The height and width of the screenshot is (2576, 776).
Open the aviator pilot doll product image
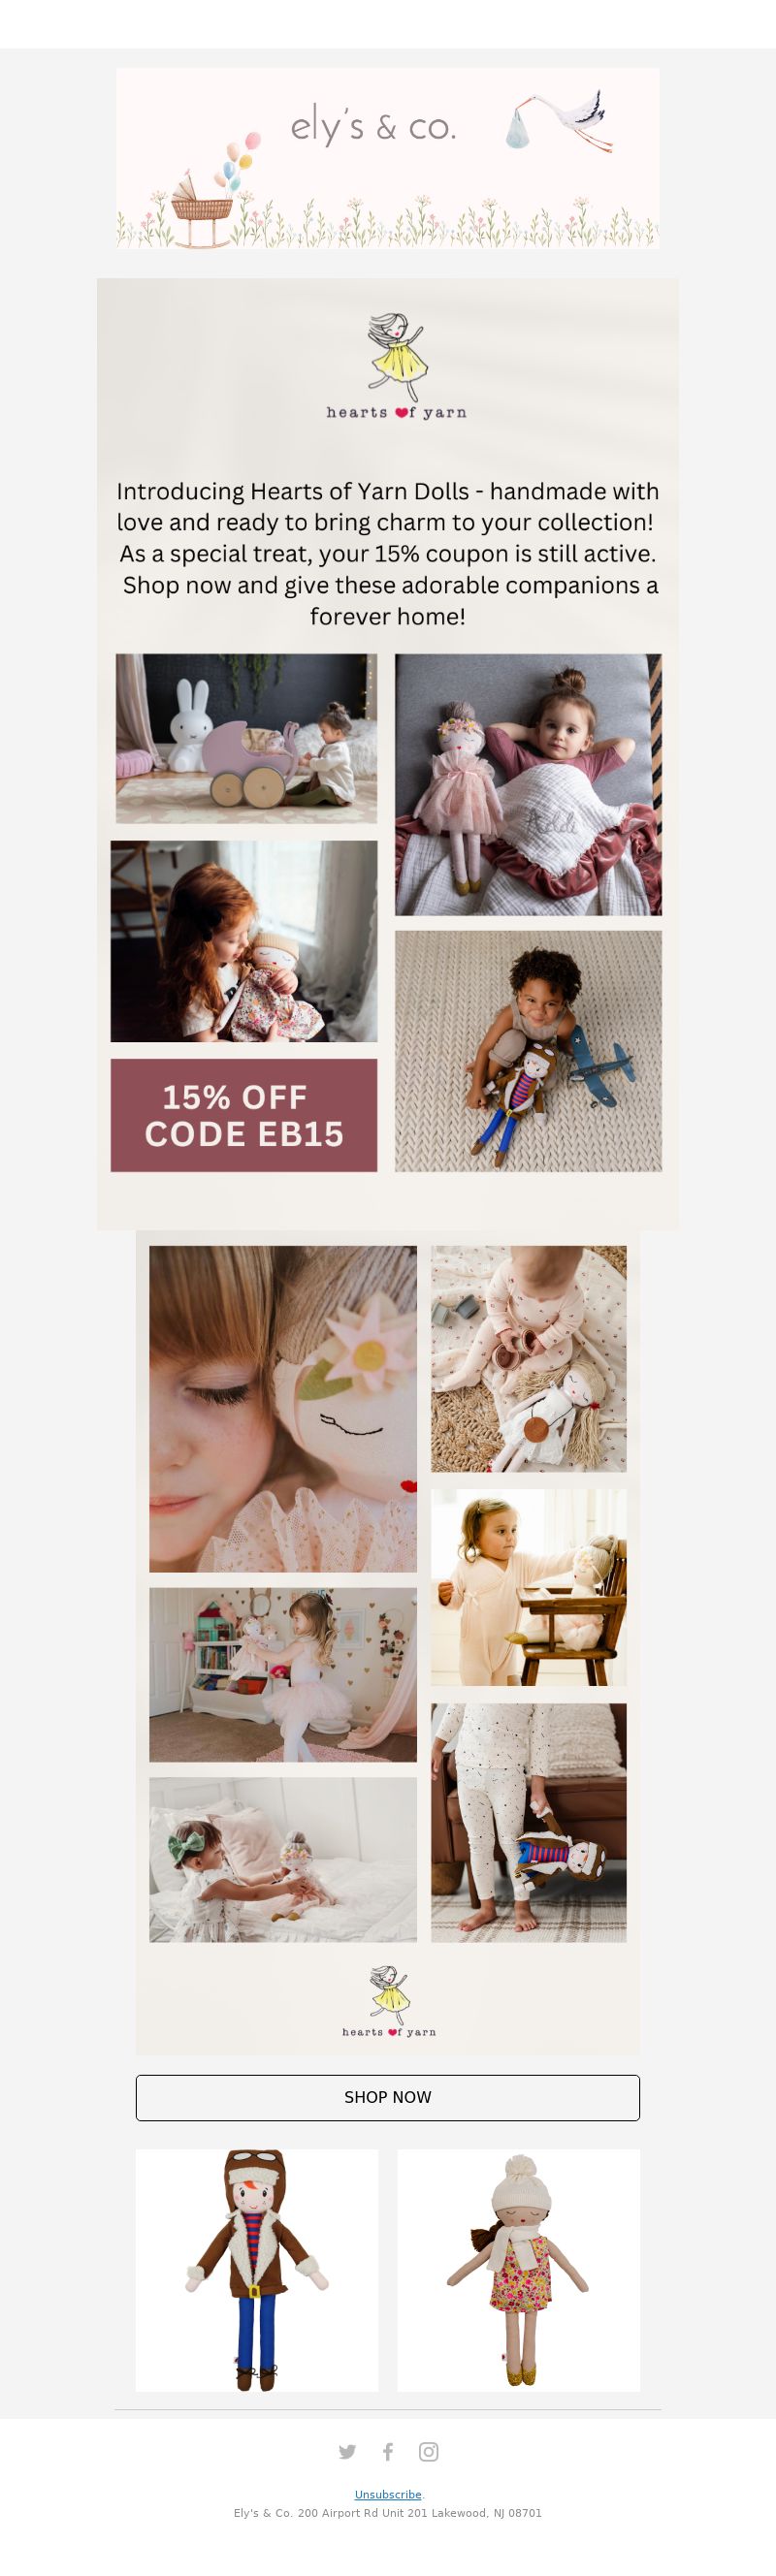point(257,2270)
